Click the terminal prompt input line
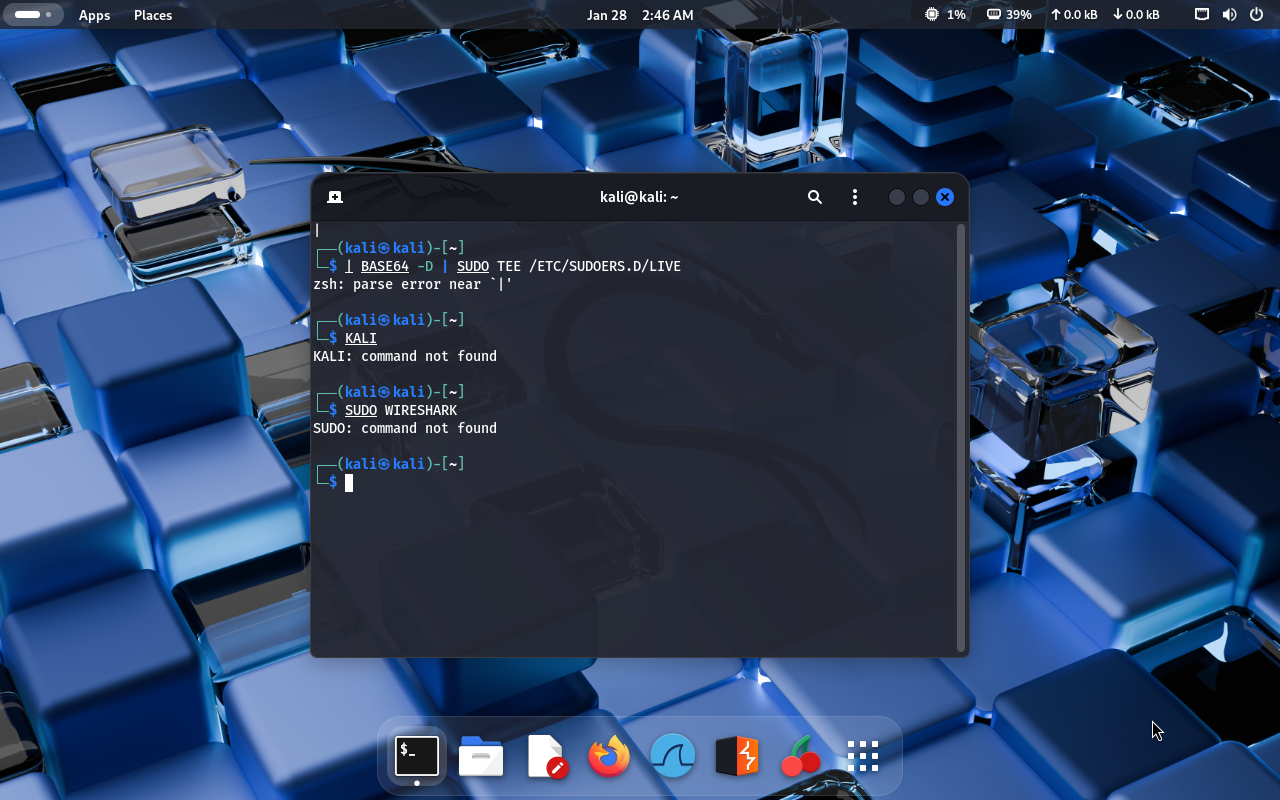1280x800 pixels. [600, 483]
